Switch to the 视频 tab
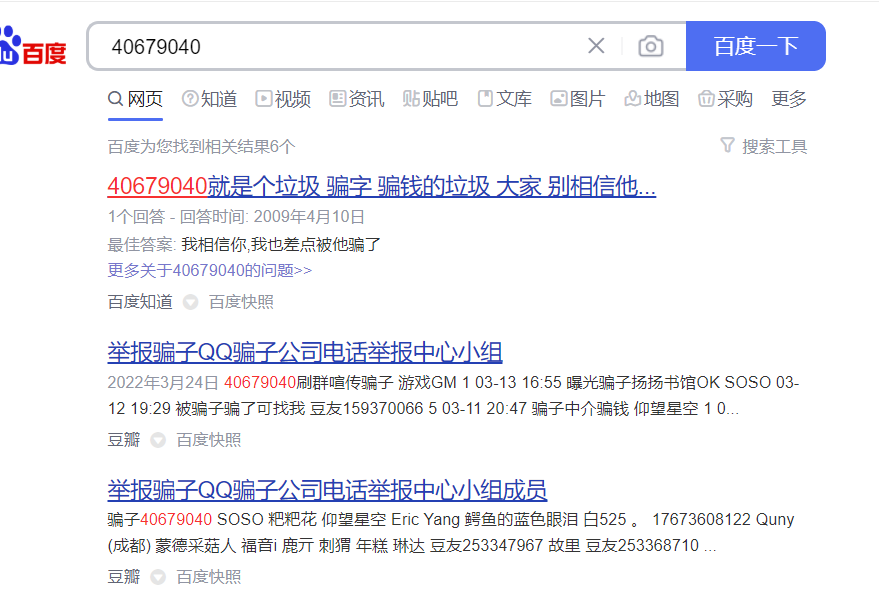Image resolution: width=879 pixels, height=598 pixels. [283, 99]
